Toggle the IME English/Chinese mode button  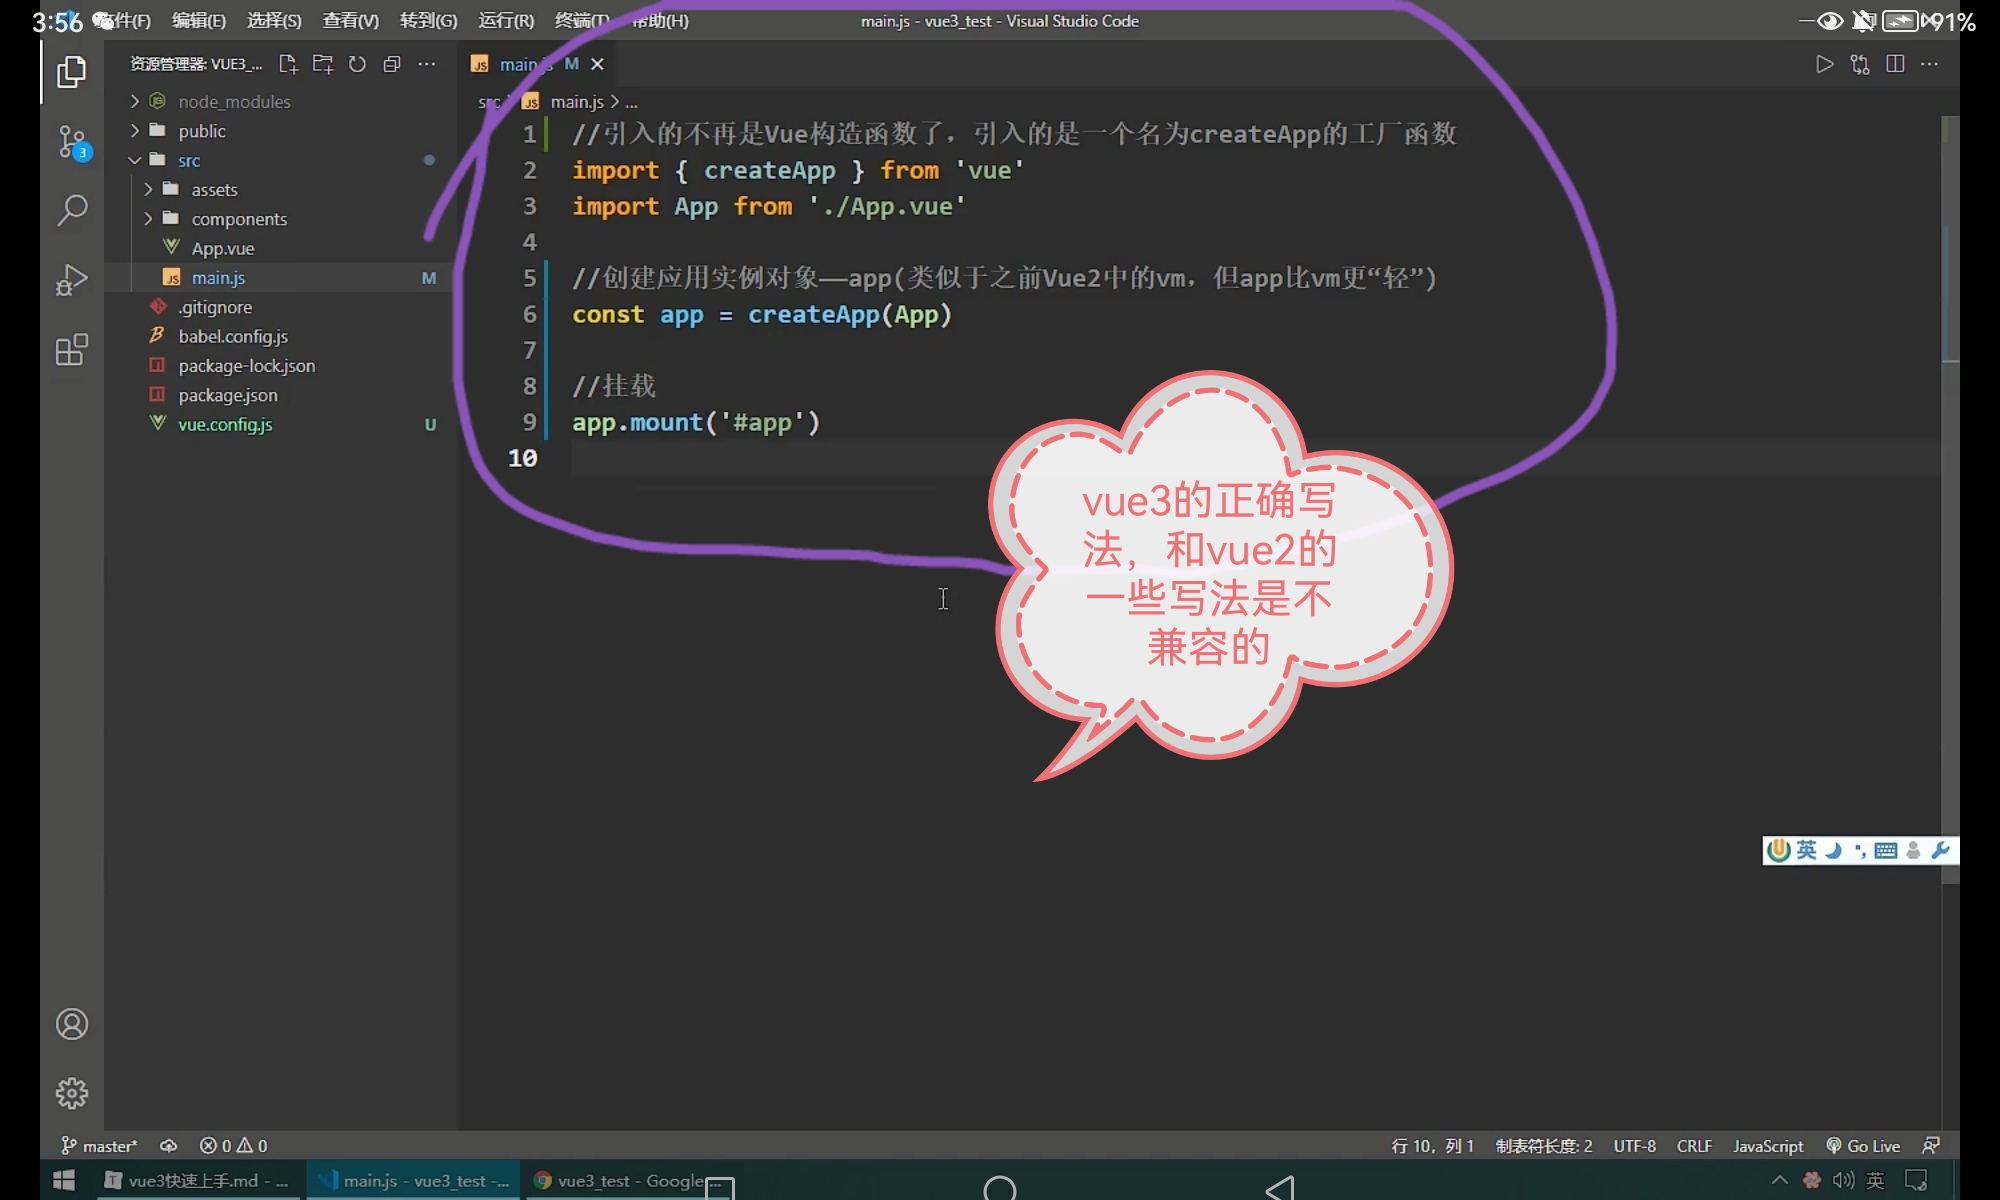[1806, 850]
